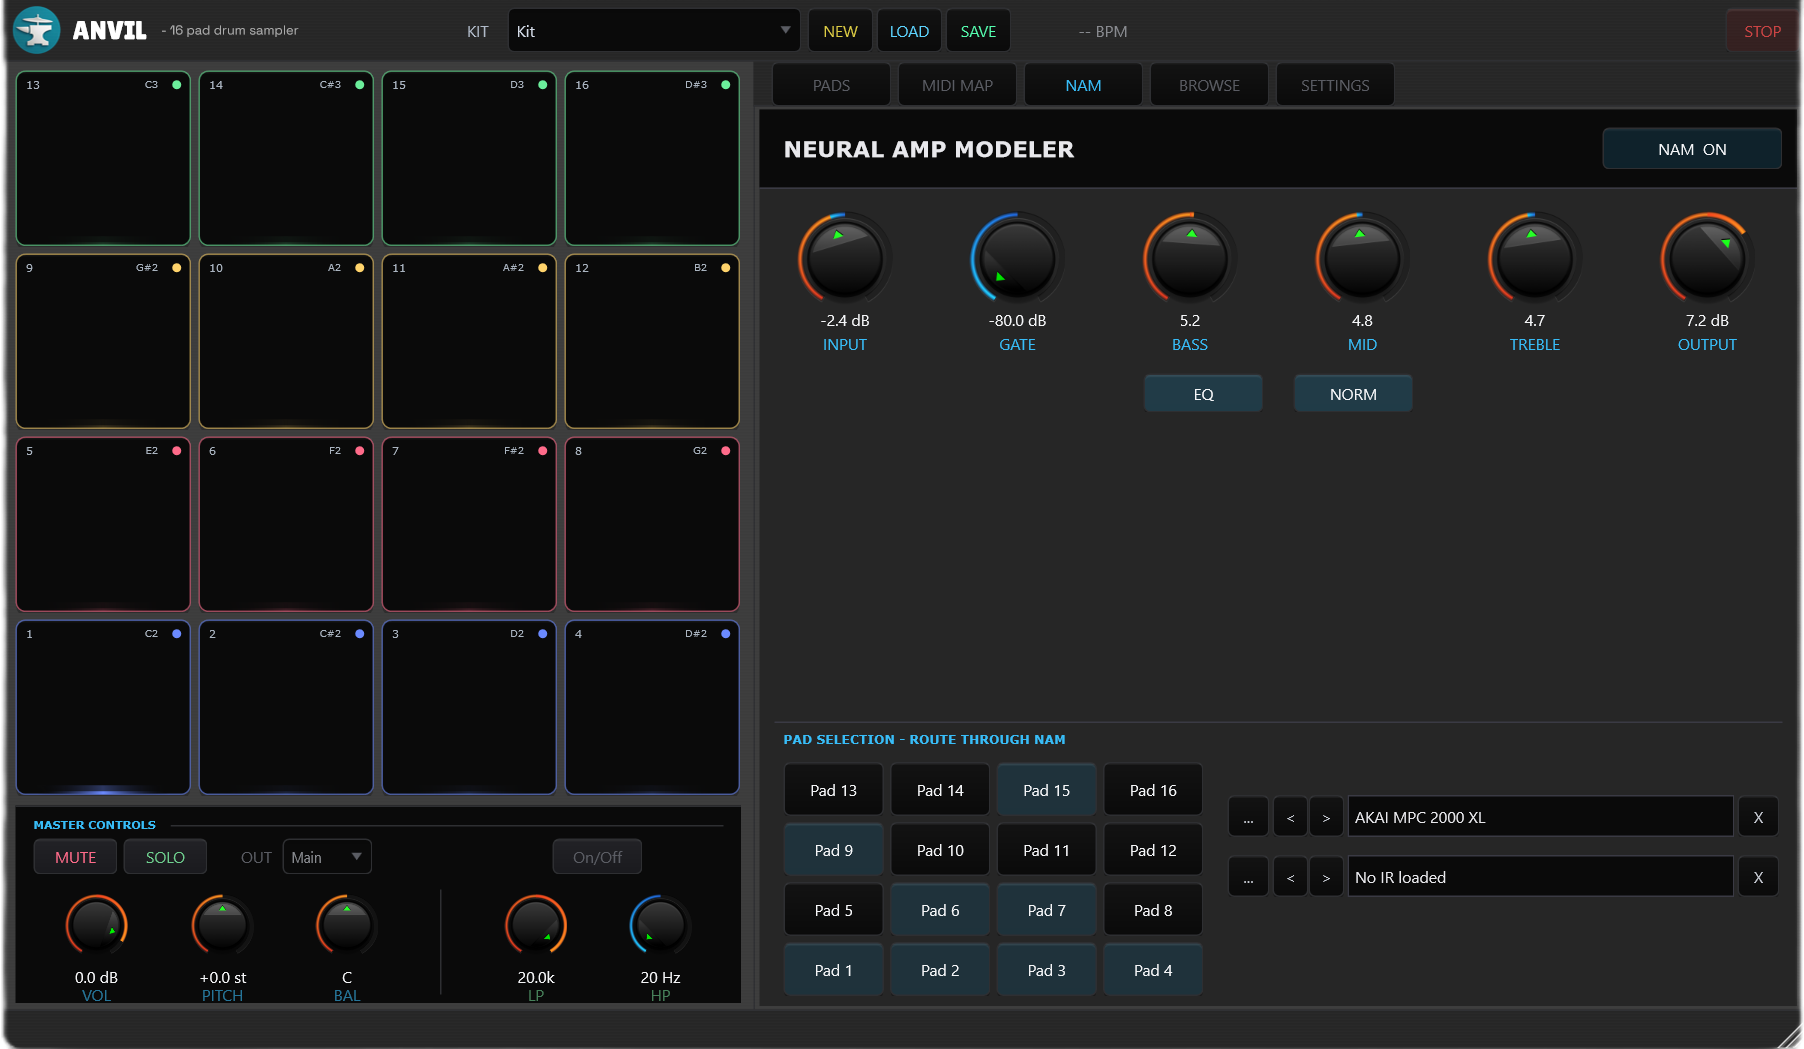The height and width of the screenshot is (1049, 1804).
Task: Toggle Pad 13 NAM routing
Action: (833, 790)
